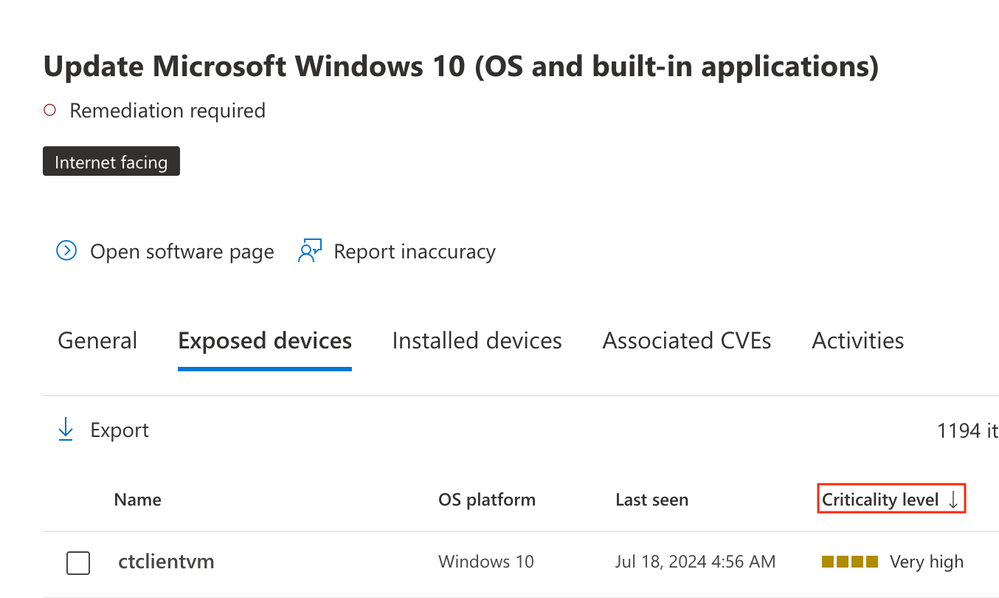Sort by the OS platform column header
Screen dimensions: 999x598
(x=487, y=499)
